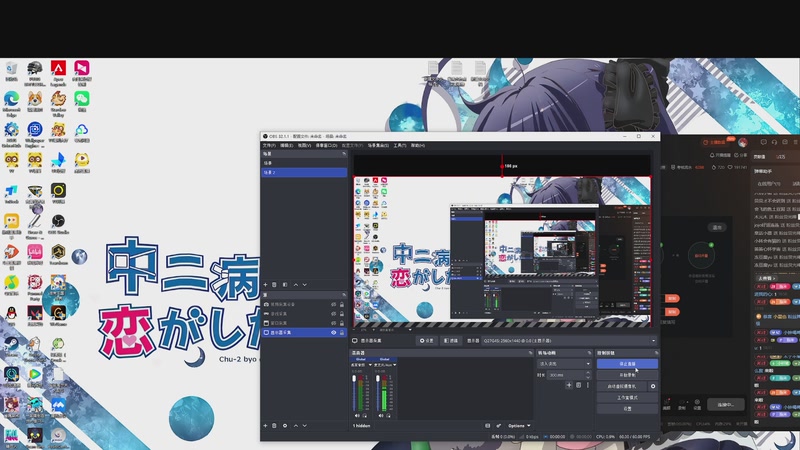Viewport: 800px width, 450px height.
Task: Toggle visibility of window capture source
Action: pos(334,323)
